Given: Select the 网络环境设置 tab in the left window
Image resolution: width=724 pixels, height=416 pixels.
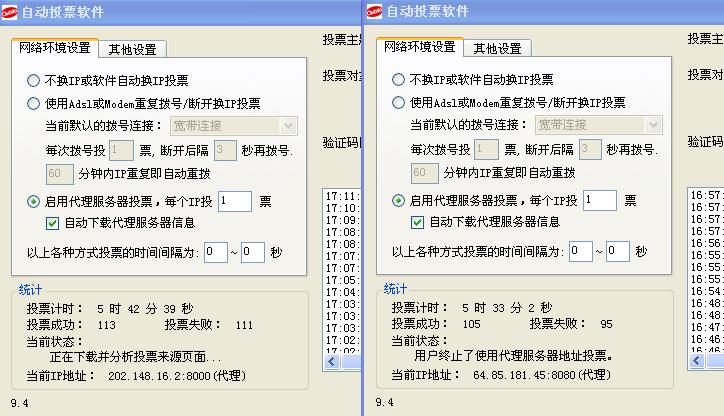Looking at the screenshot, I should 55,48.
